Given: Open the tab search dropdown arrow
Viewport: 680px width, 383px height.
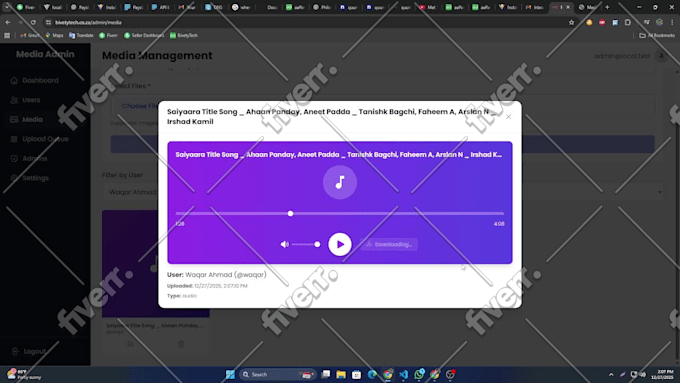Looking at the screenshot, I should tap(7, 7).
